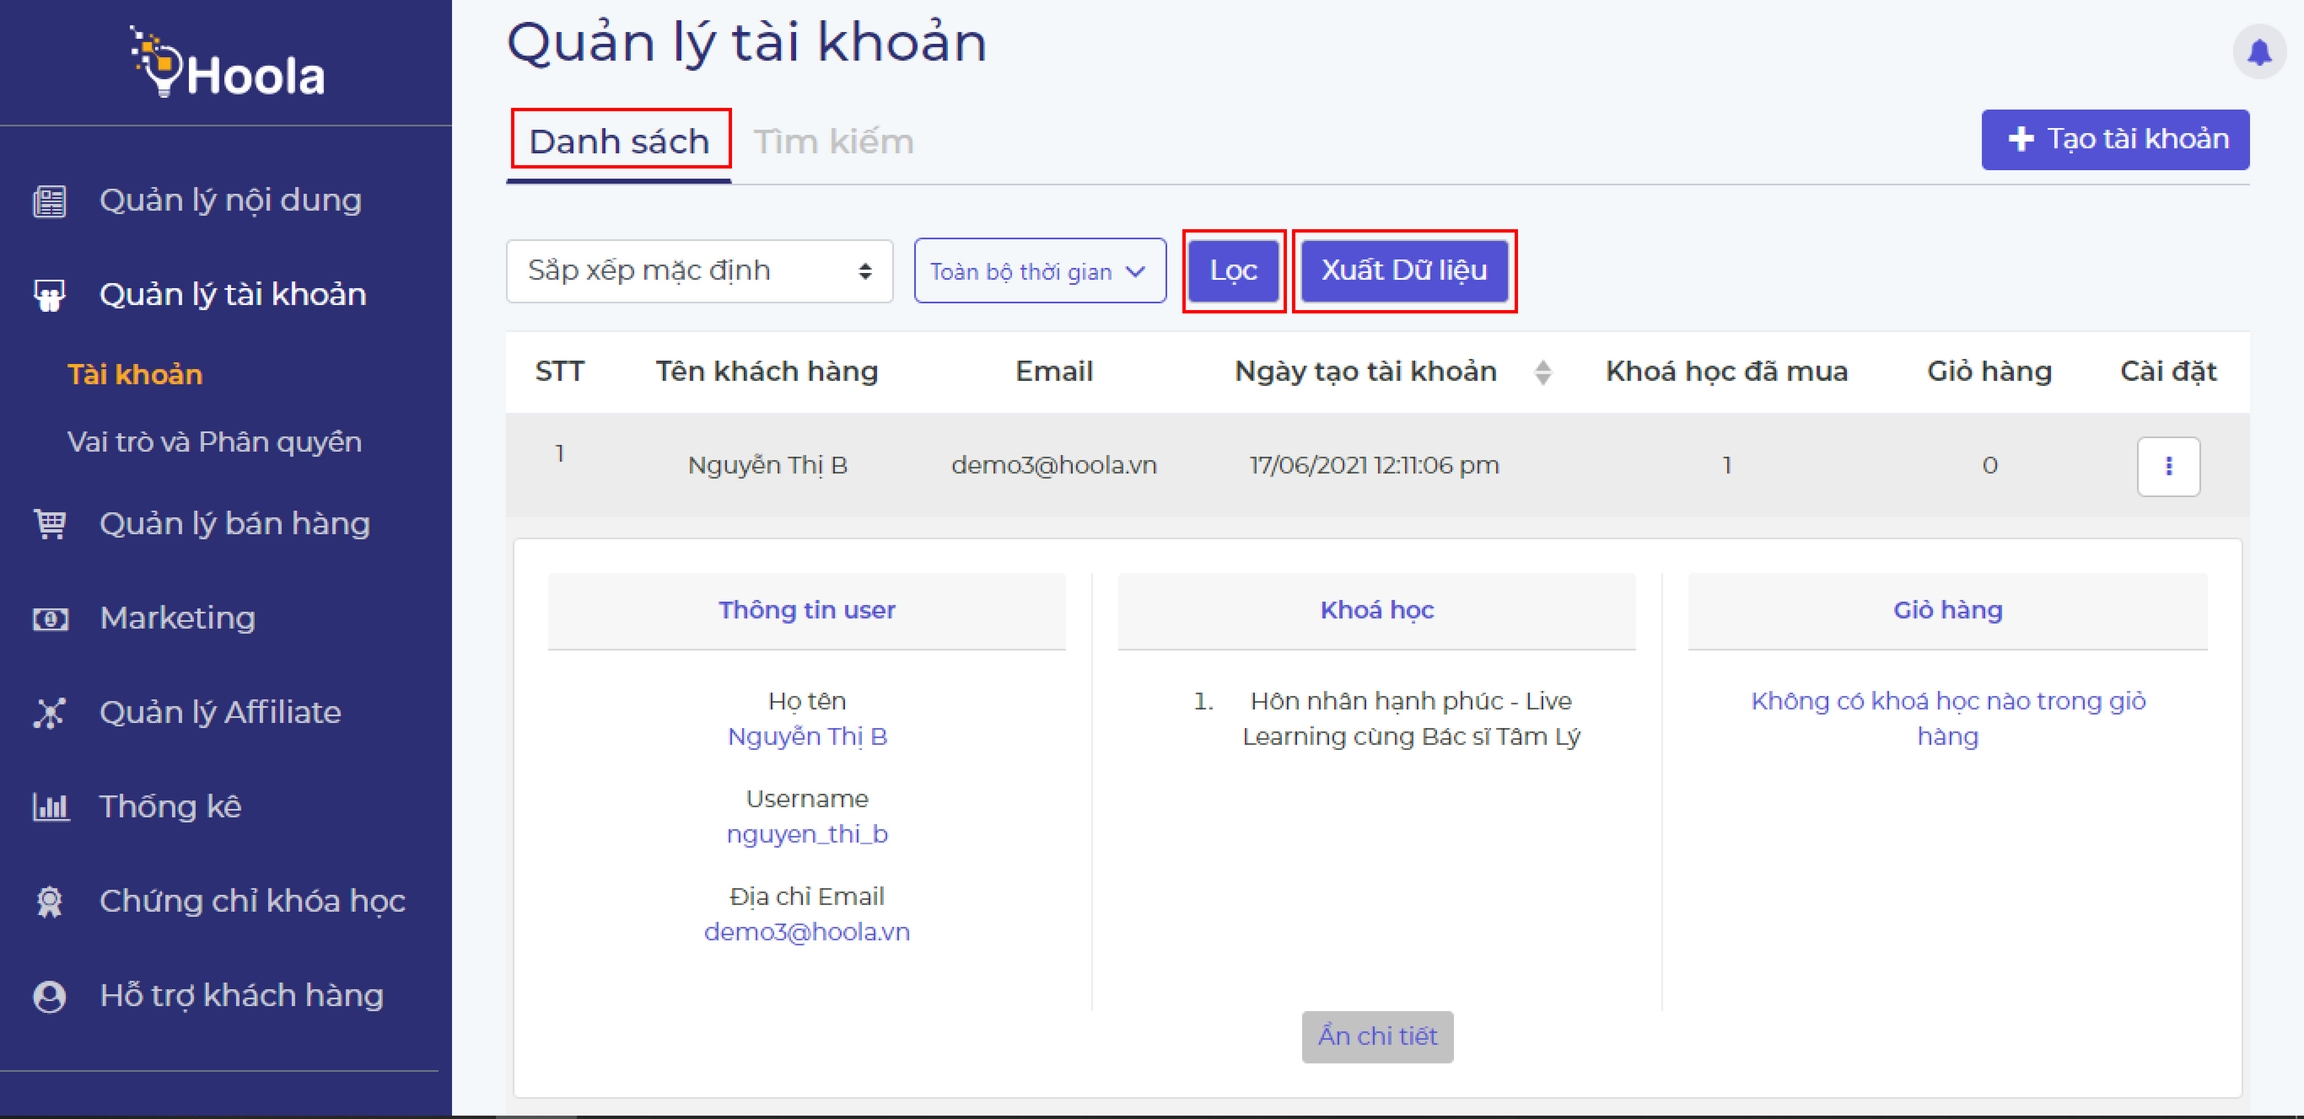Click the Quản lý Affiliate network icon
This screenshot has height=1119, width=2304.
pyautogui.click(x=50, y=713)
